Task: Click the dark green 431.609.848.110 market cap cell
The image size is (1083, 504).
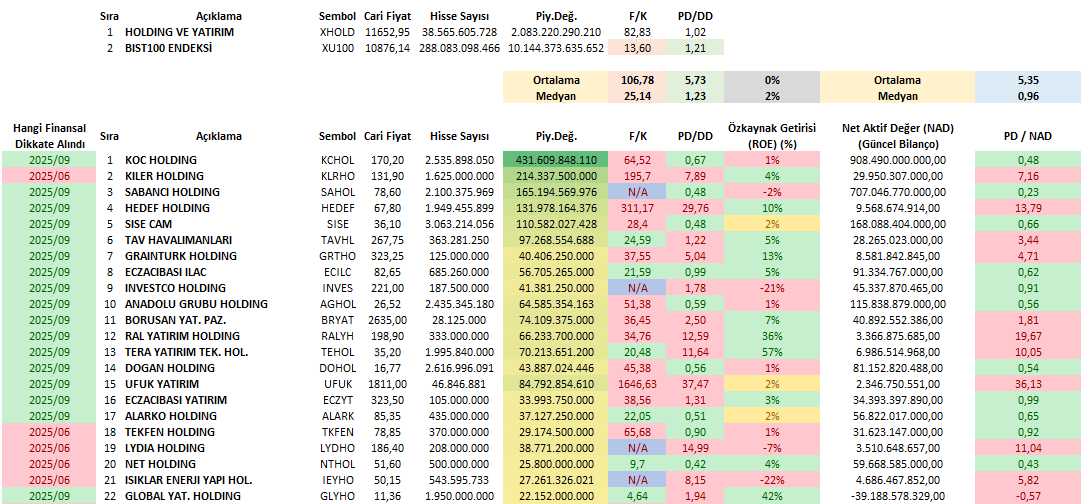Action: click(x=556, y=160)
